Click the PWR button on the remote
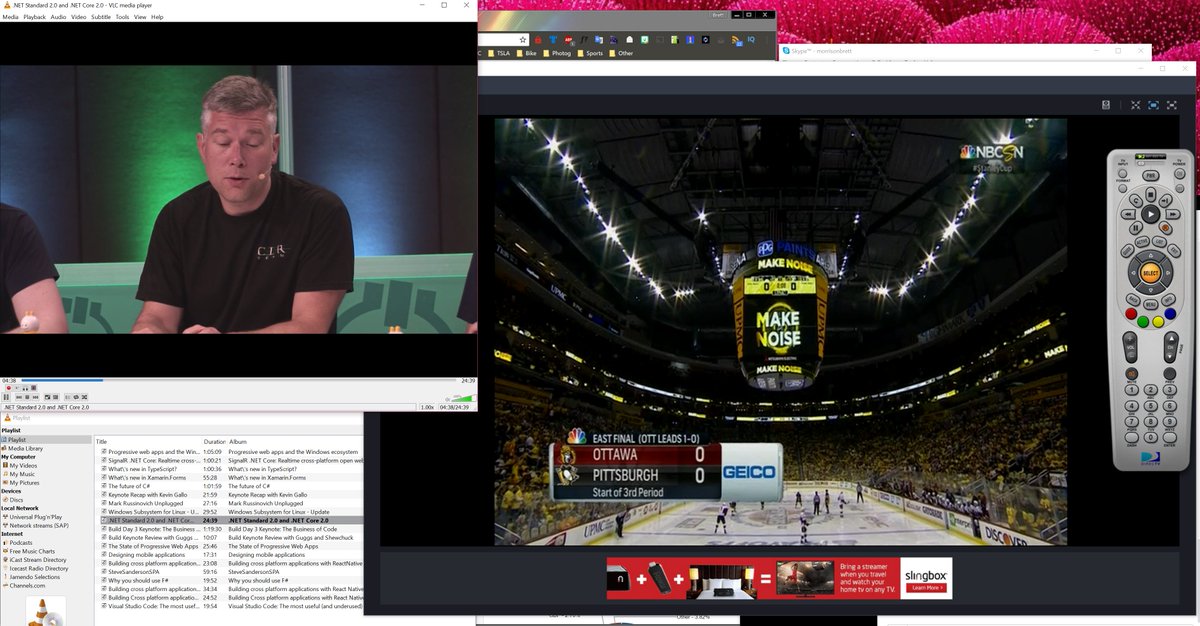Image resolution: width=1200 pixels, height=626 pixels. 1150,176
